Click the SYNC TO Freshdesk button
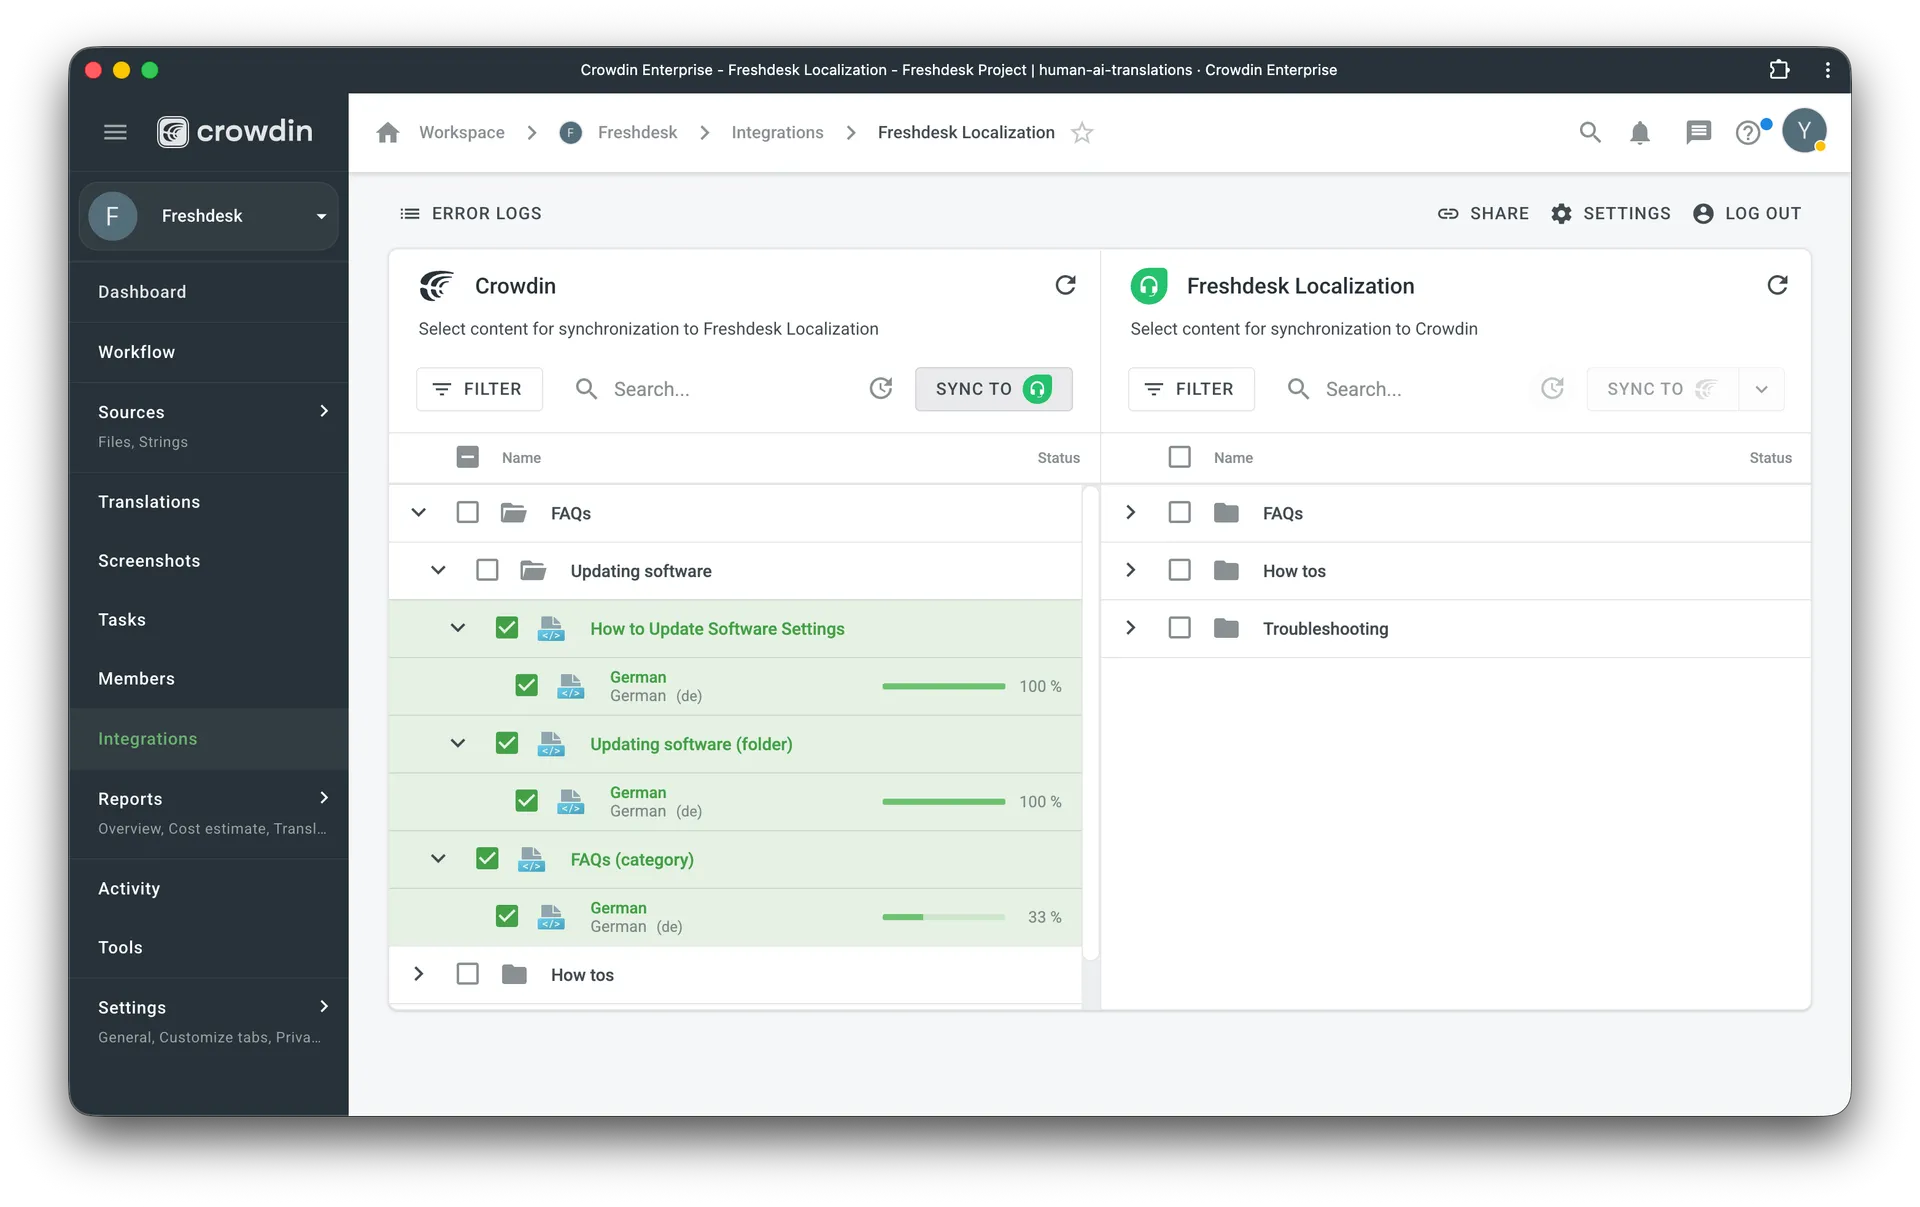This screenshot has height=1207, width=1920. point(993,389)
